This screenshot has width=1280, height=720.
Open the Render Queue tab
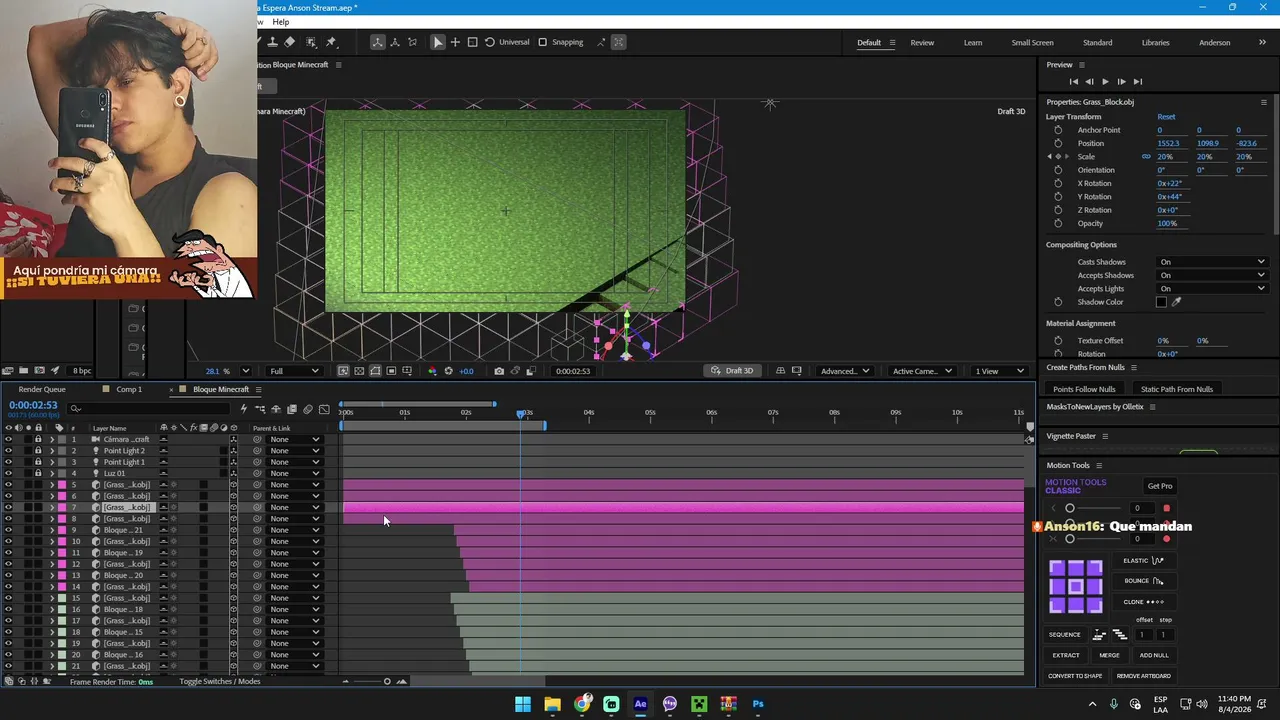tap(42, 389)
